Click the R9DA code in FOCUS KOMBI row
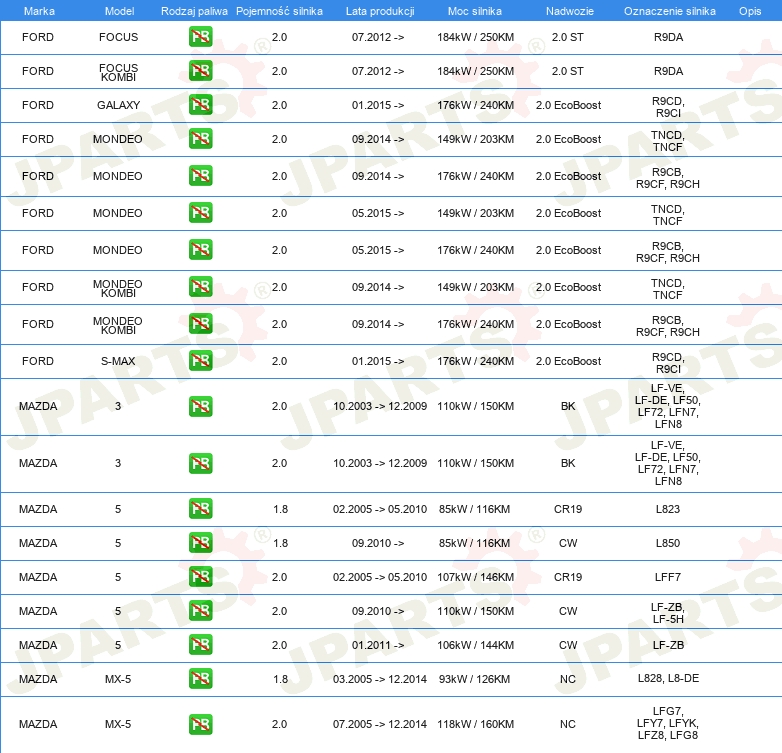782x753 pixels. click(668, 71)
